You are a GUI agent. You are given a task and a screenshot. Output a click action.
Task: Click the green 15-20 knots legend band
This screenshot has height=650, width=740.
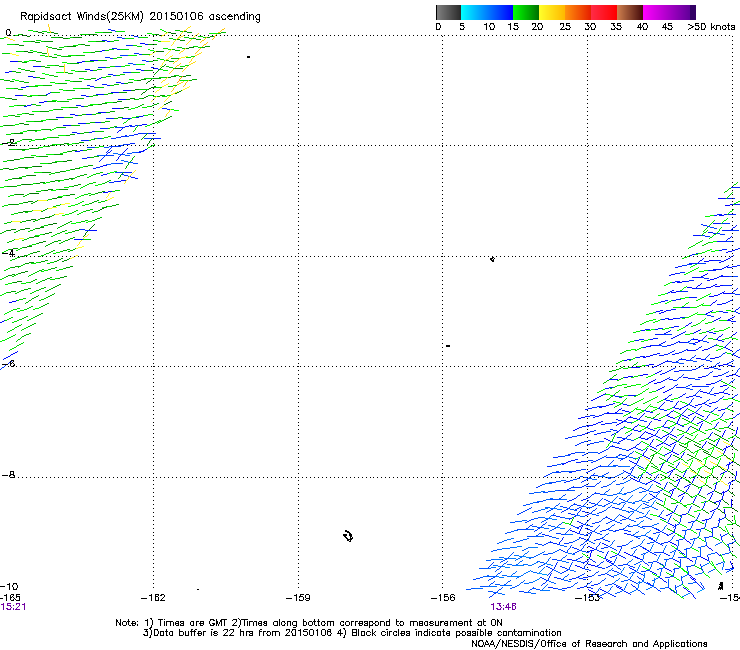click(526, 12)
